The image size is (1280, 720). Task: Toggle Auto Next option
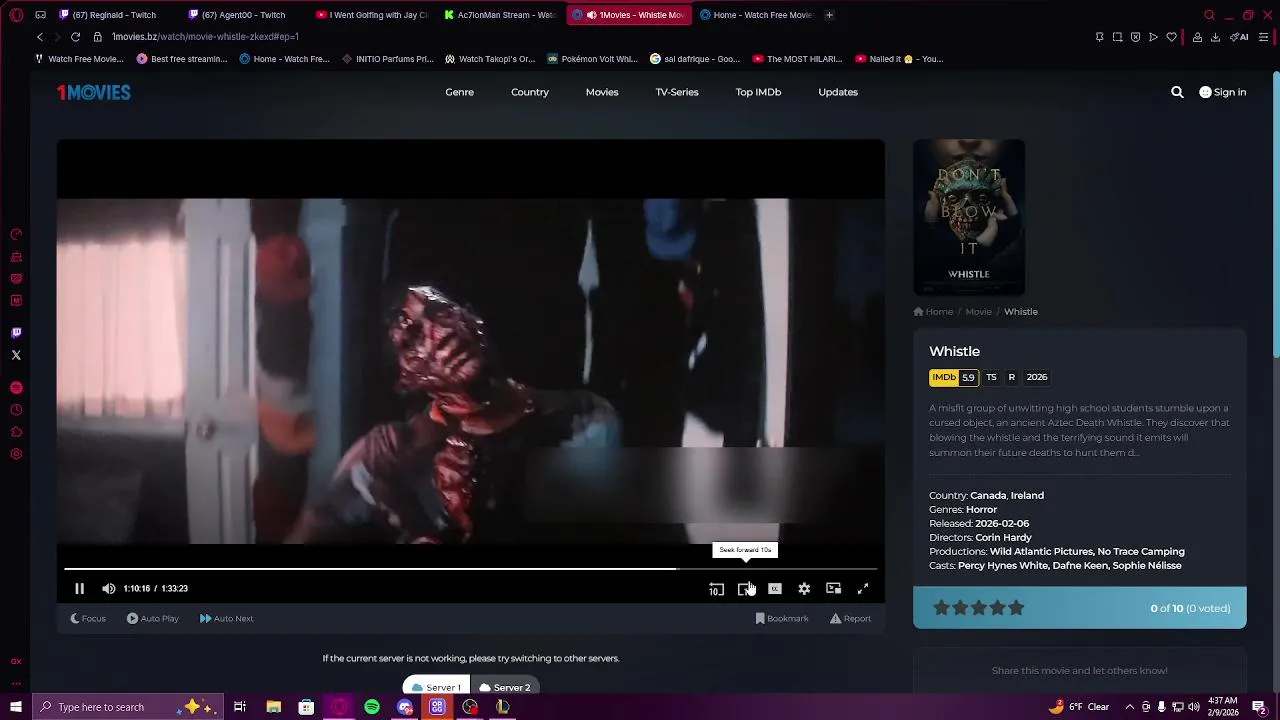226,618
